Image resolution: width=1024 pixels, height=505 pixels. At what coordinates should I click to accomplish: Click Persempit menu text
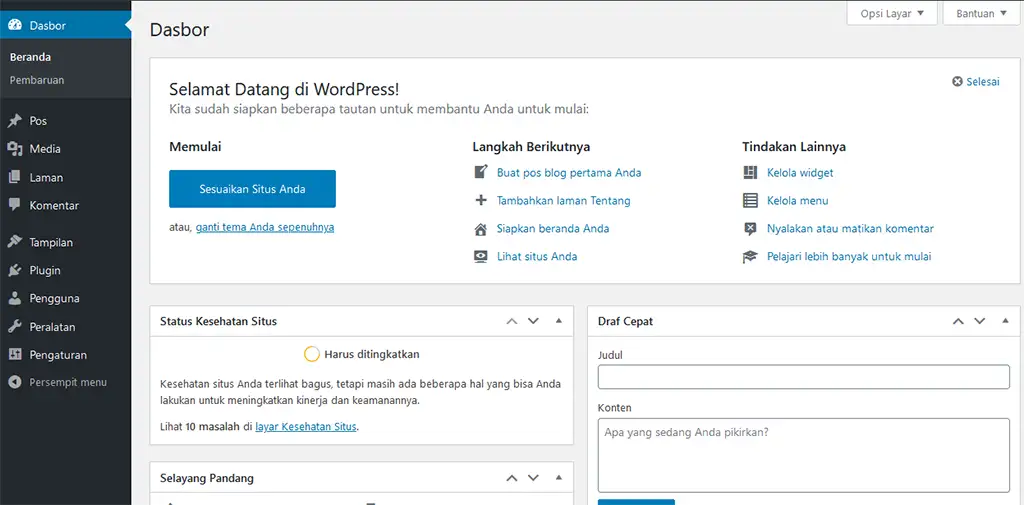(68, 382)
